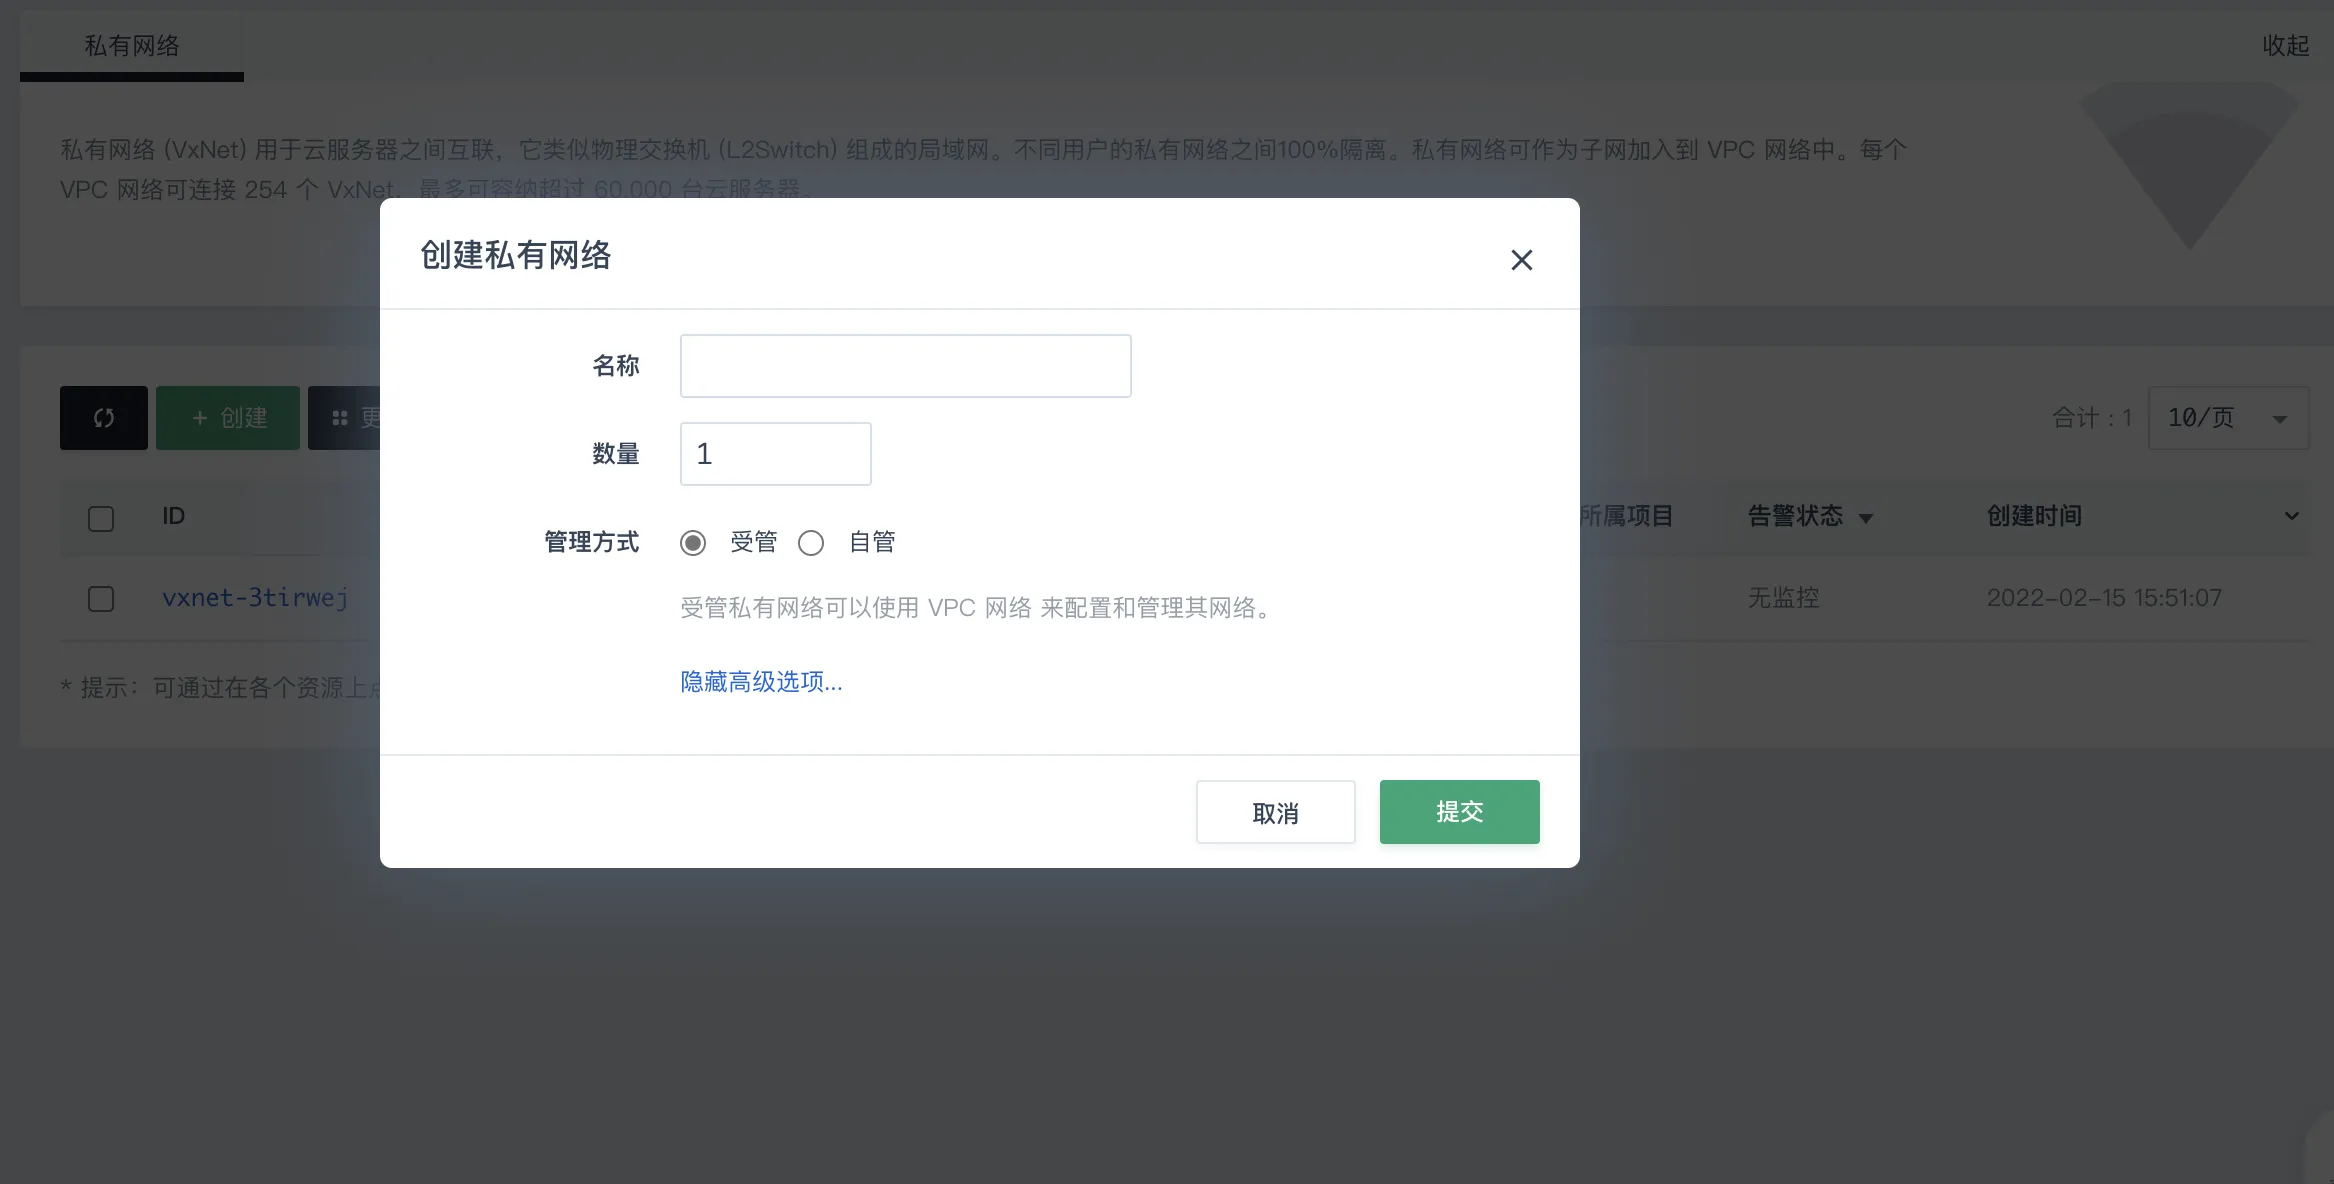Click the refresh icon button
Image resolution: width=2334 pixels, height=1184 pixels.
(x=104, y=418)
